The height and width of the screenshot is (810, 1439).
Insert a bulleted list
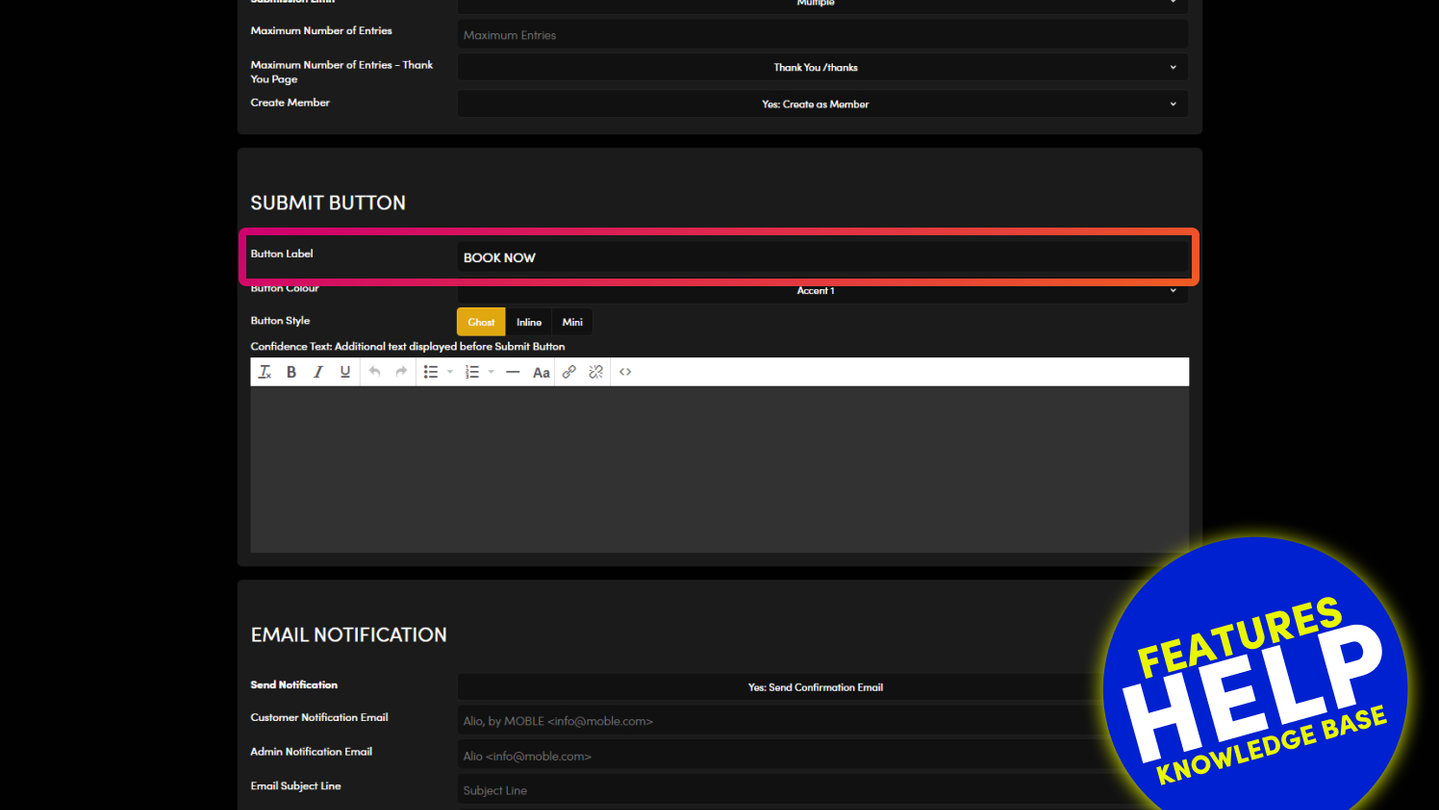(430, 372)
